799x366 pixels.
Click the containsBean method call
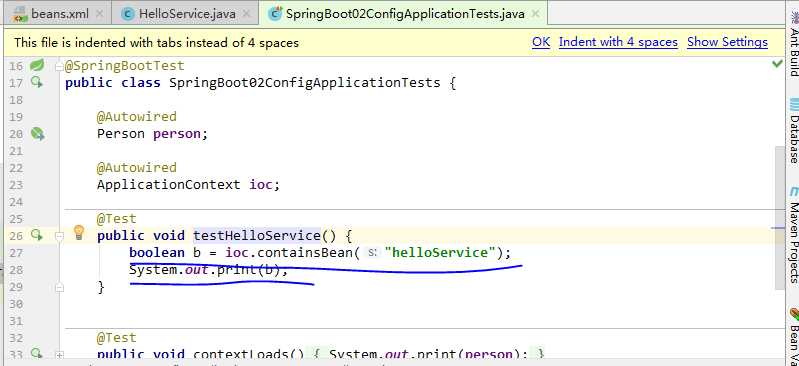click(305, 253)
